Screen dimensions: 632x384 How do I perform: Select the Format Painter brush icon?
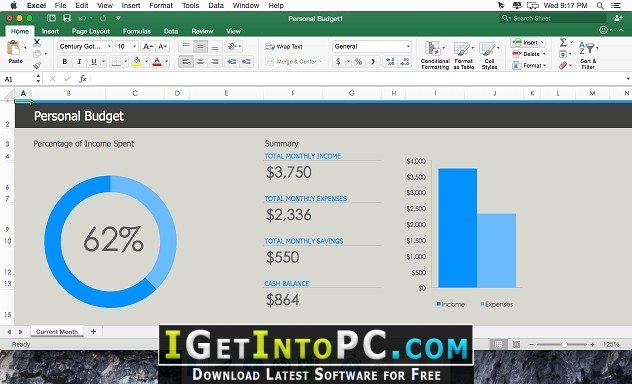(37, 65)
